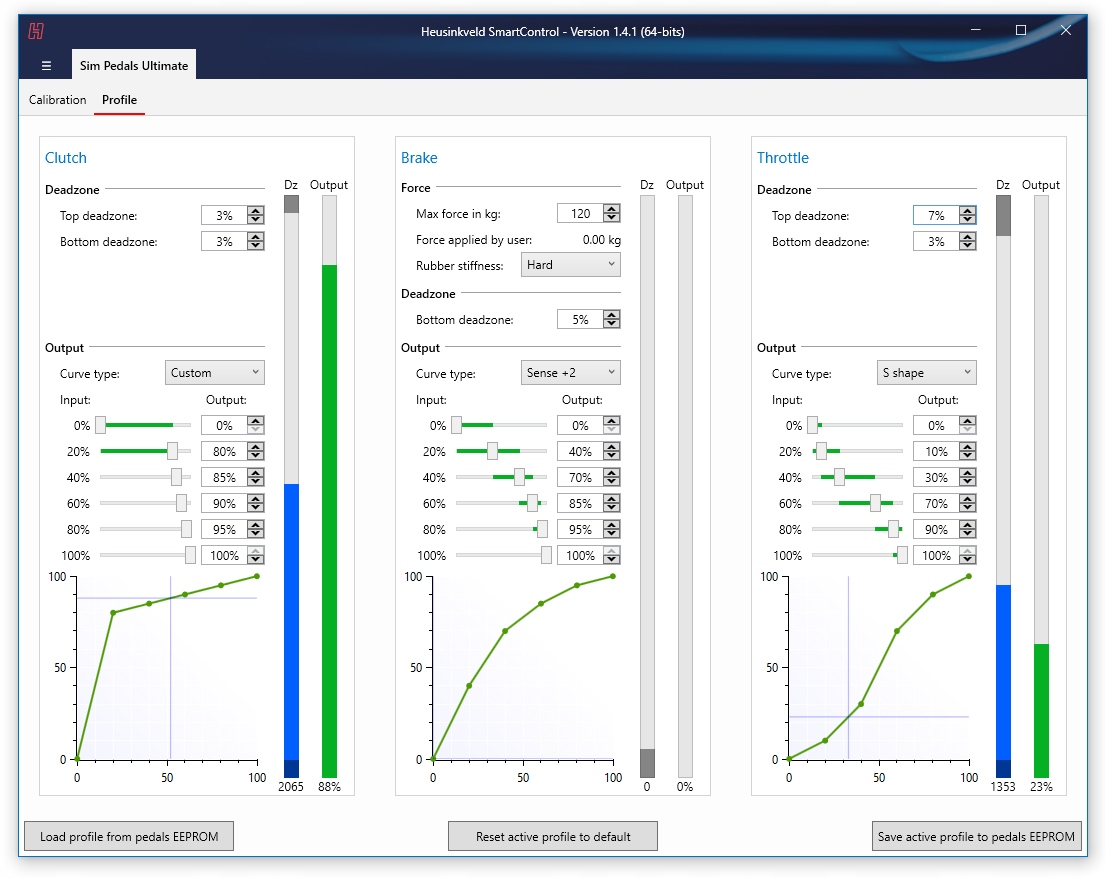Increase Clutch 20% output value stepper
The image size is (1105, 878).
256,447
